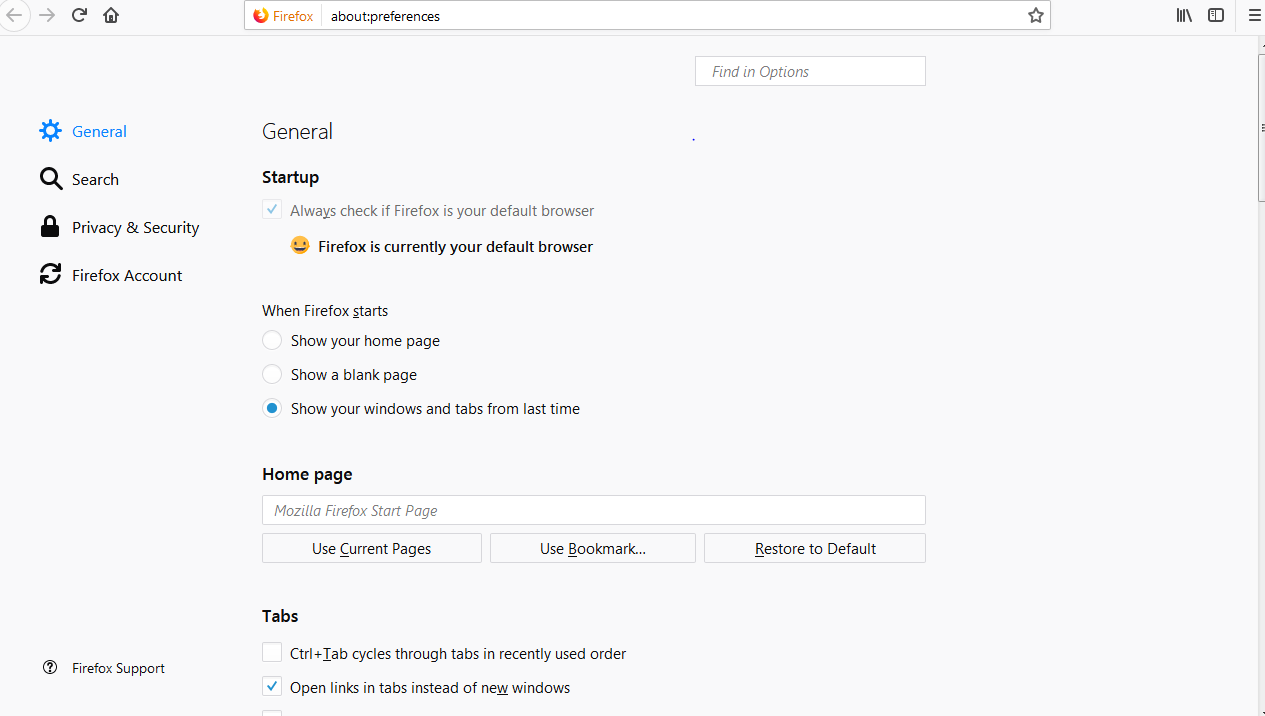Open the hamburger application menu
The width and height of the screenshot is (1265, 716).
1254,15
